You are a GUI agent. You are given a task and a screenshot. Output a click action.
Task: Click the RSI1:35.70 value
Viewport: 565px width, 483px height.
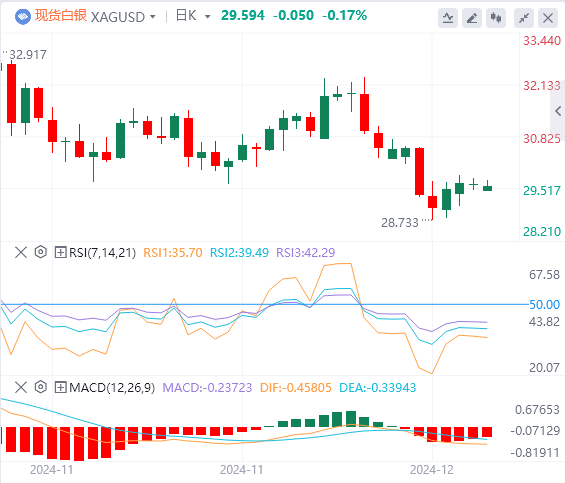(173, 252)
